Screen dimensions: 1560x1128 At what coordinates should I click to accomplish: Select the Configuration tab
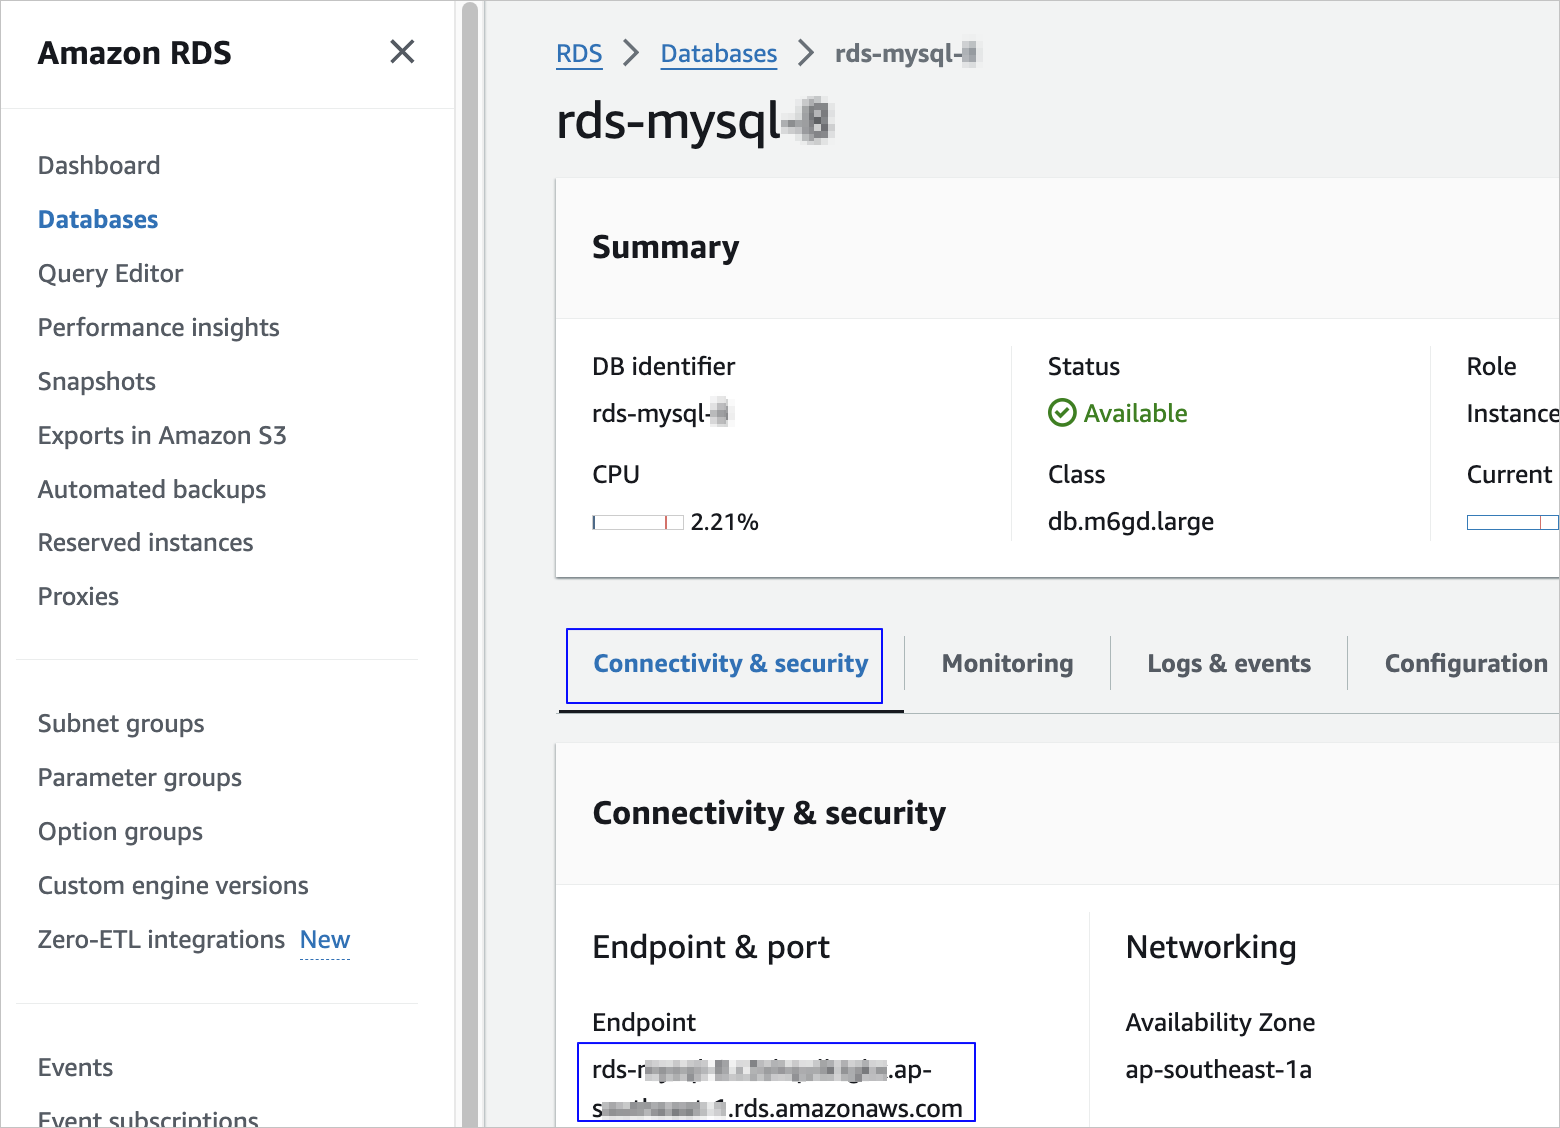(1465, 663)
